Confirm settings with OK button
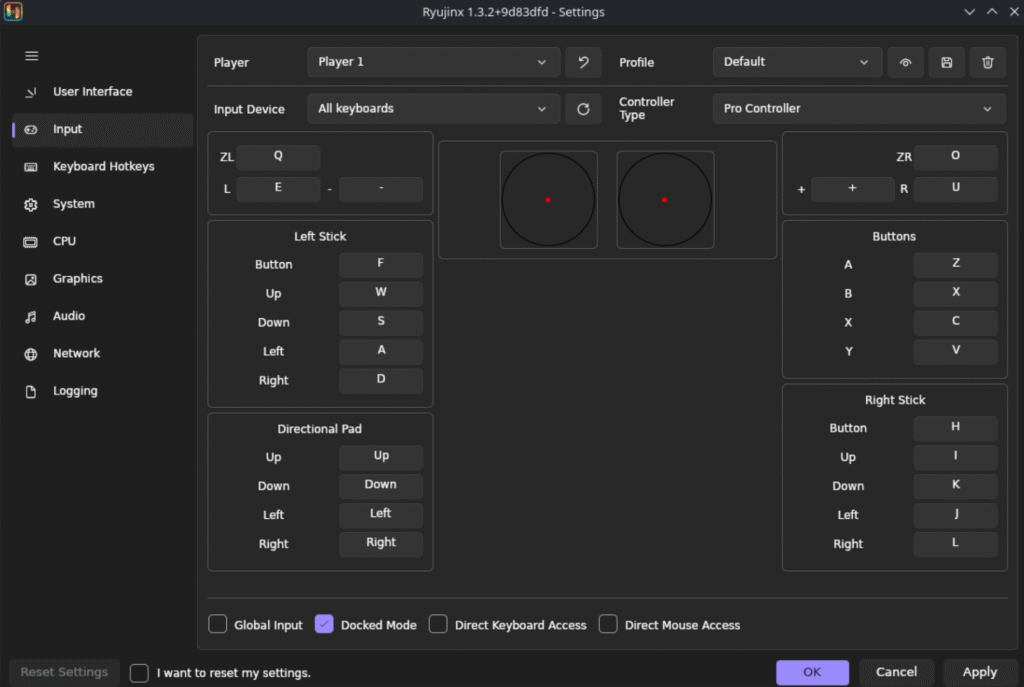The width and height of the screenshot is (1024, 687). tap(812, 672)
